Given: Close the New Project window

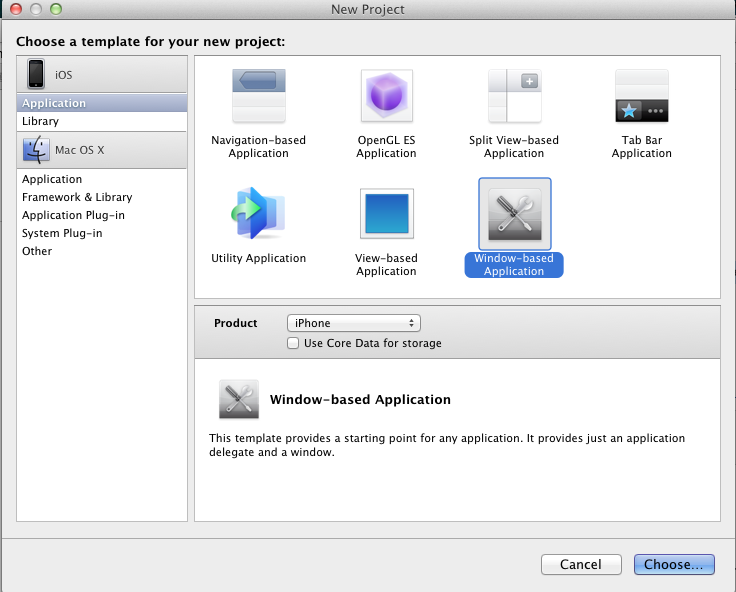Looking at the screenshot, I should click(x=16, y=9).
